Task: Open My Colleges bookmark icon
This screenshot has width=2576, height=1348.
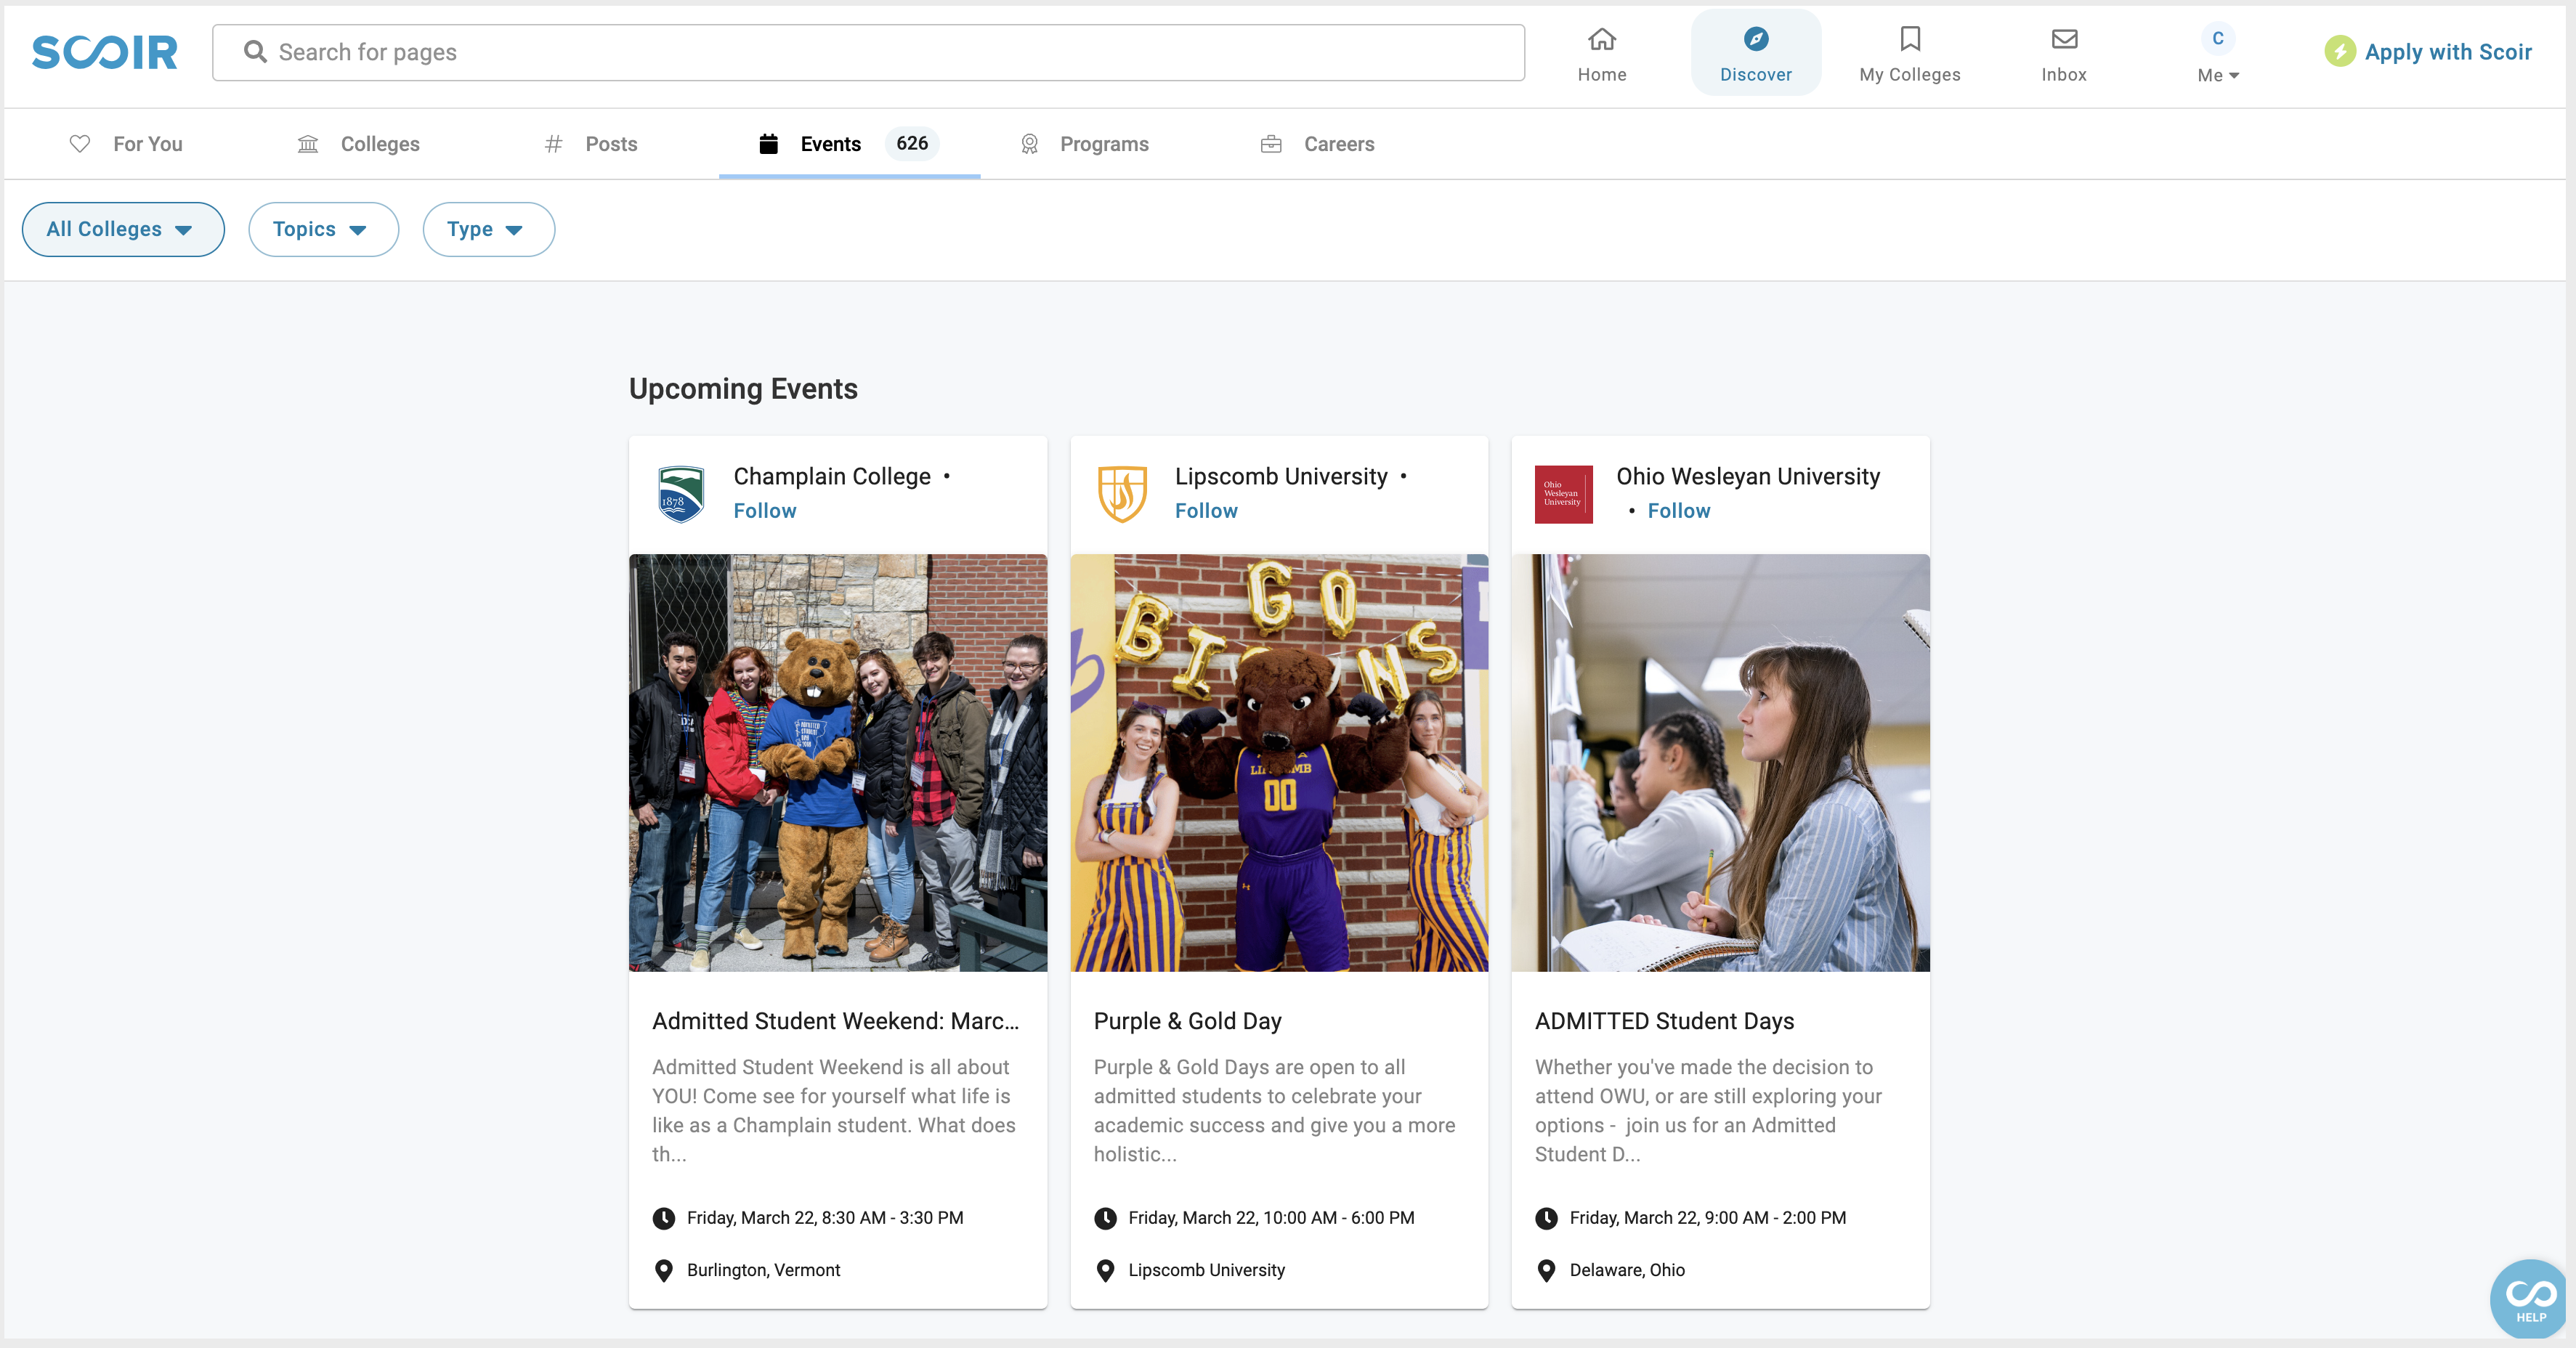Action: 1910,39
